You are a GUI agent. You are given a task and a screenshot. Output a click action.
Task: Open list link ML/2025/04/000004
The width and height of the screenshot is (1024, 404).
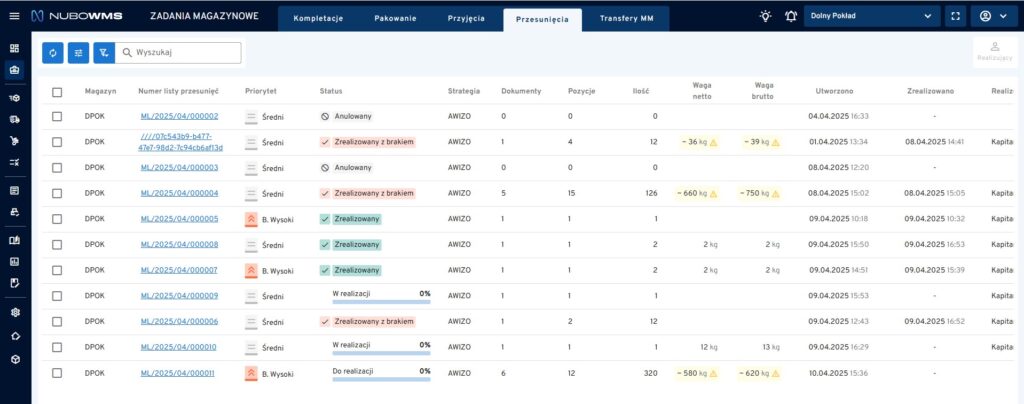click(x=179, y=193)
